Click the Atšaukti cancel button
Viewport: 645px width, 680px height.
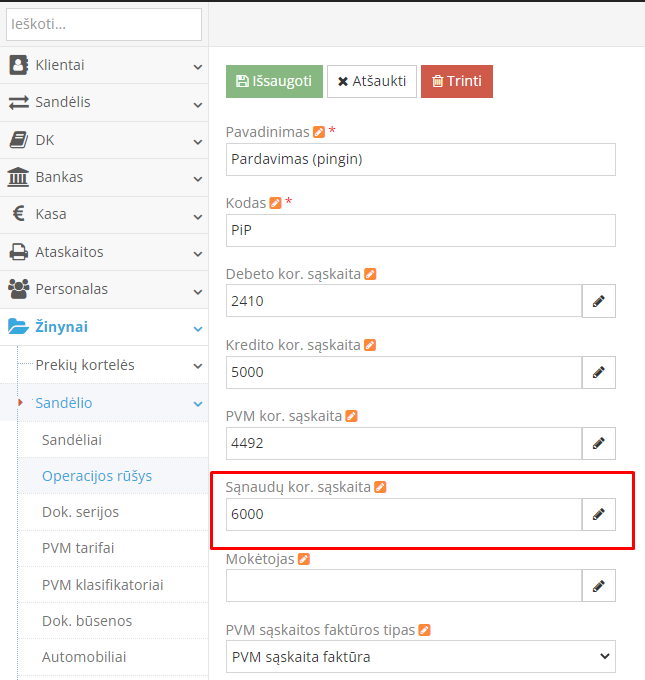point(372,81)
